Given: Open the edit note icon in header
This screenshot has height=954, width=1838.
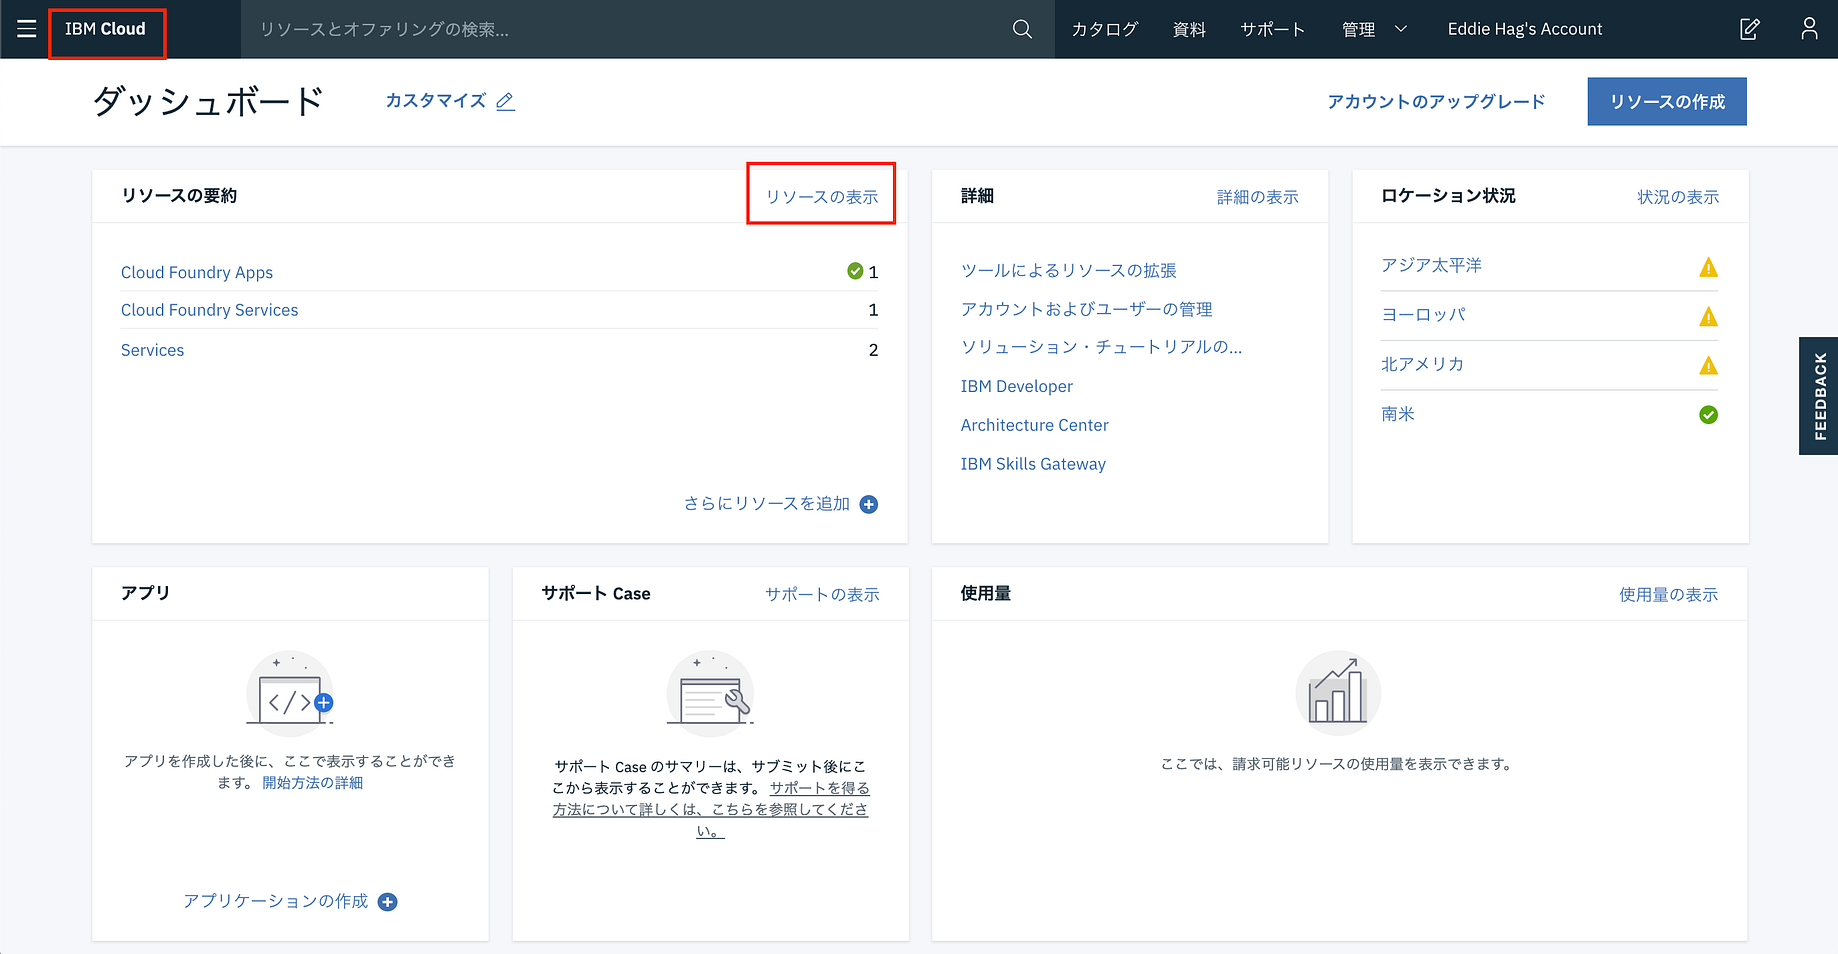Looking at the screenshot, I should [x=1750, y=29].
